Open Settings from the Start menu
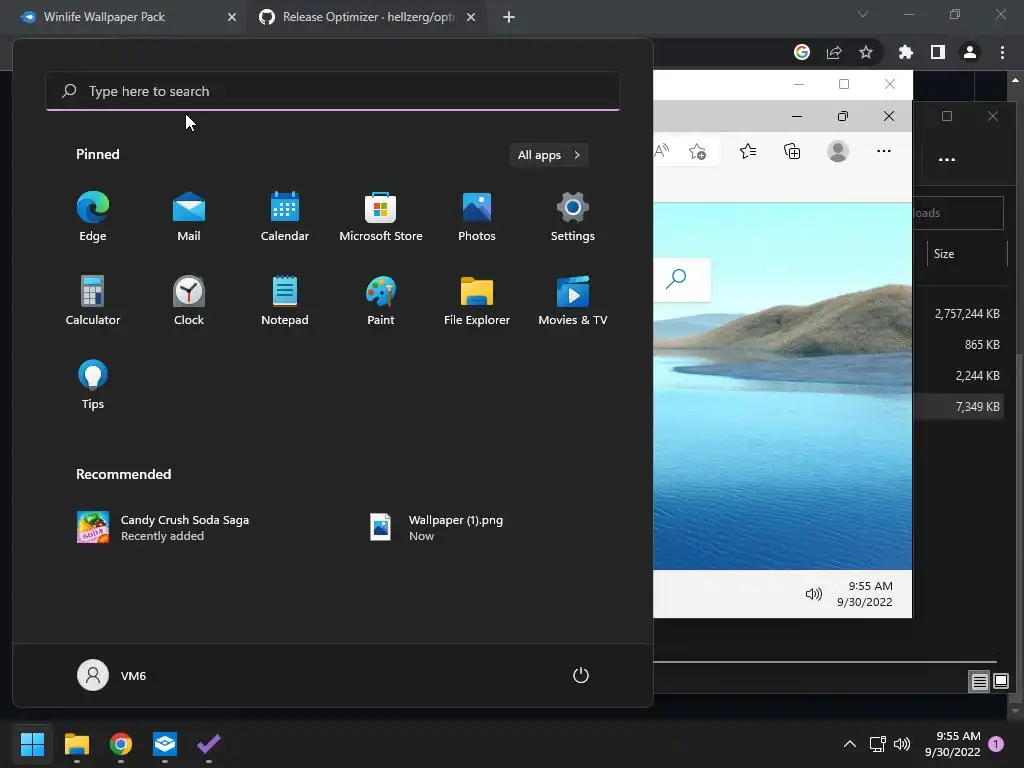Image resolution: width=1024 pixels, height=768 pixels. tap(573, 217)
